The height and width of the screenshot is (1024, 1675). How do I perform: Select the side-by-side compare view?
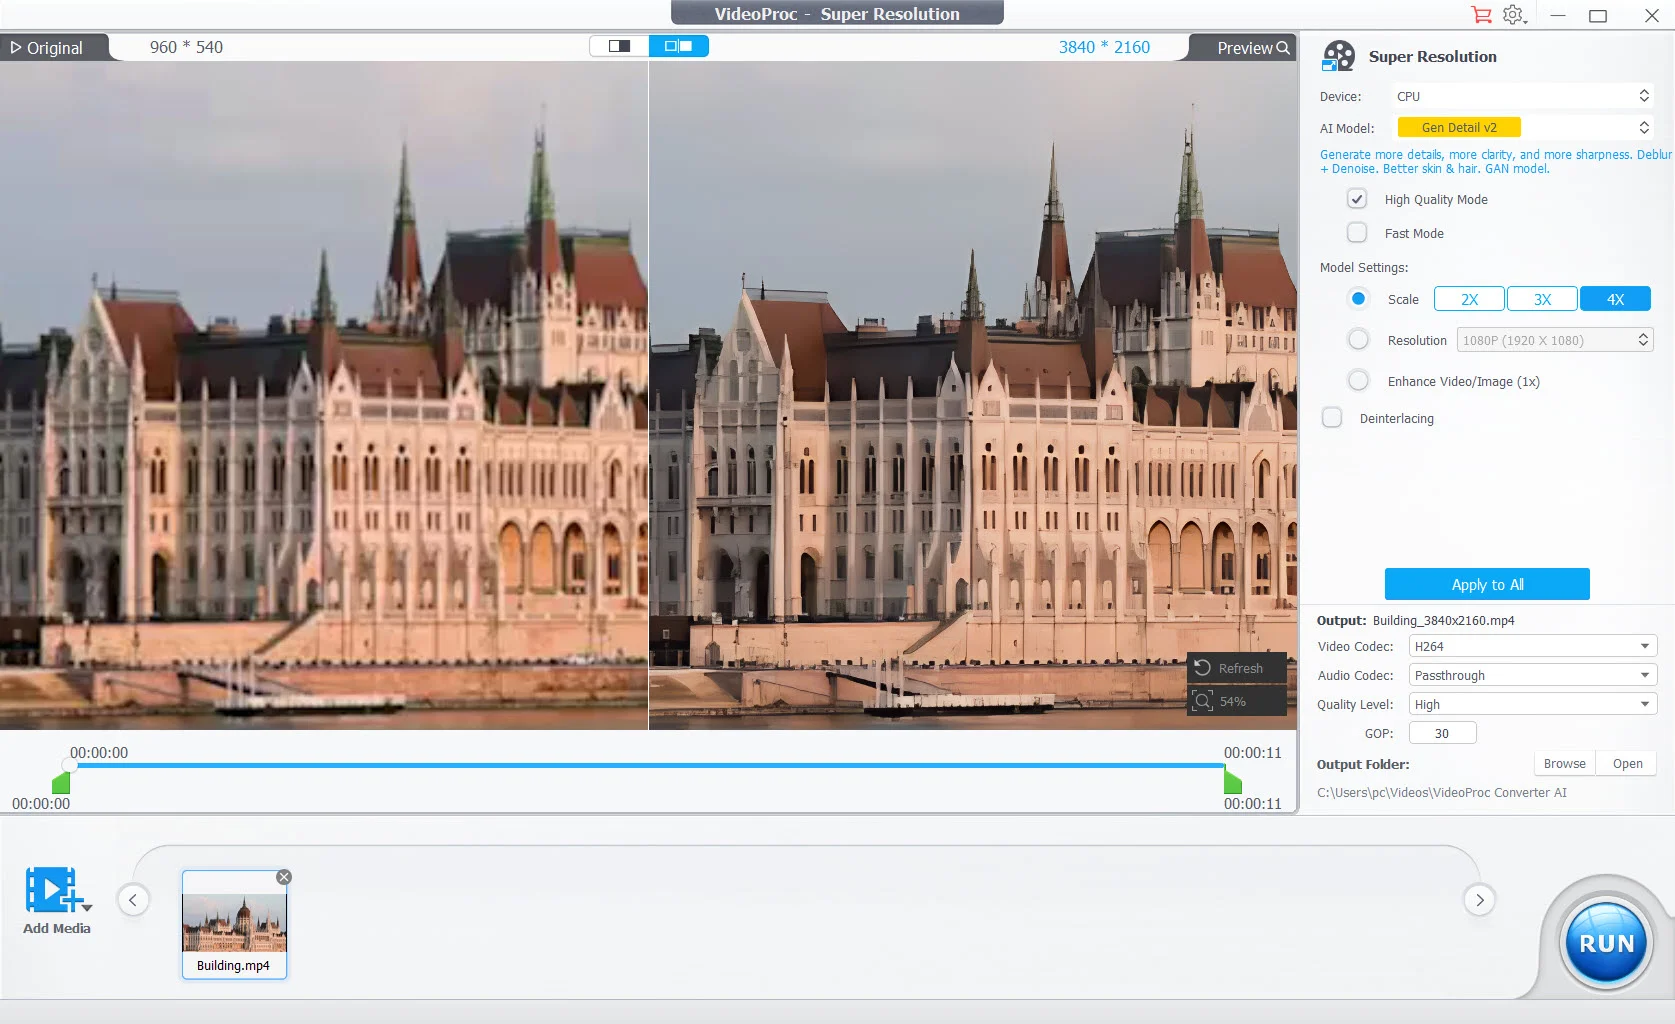click(680, 46)
